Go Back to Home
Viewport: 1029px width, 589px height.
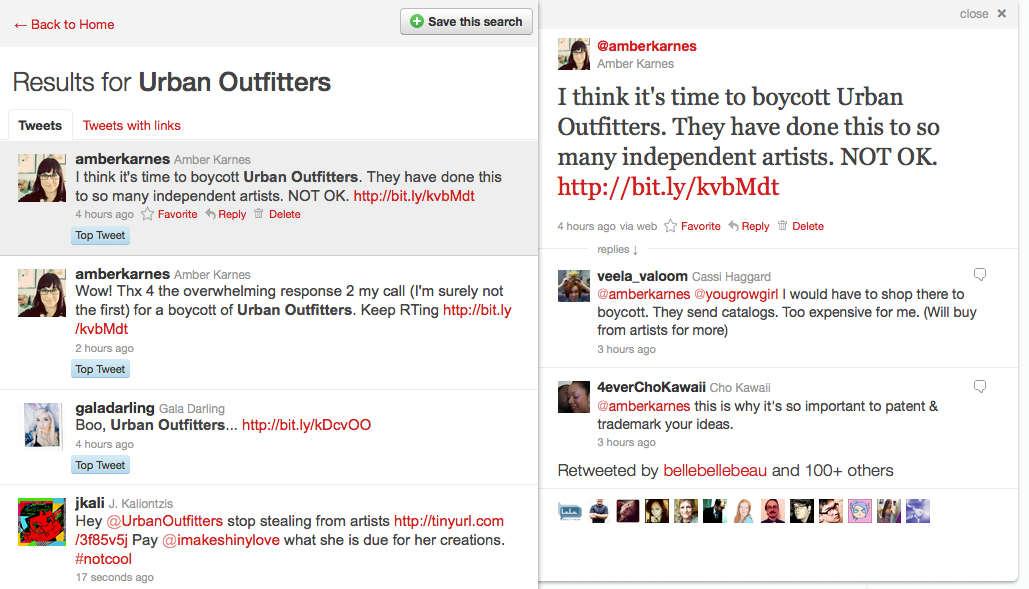[64, 24]
